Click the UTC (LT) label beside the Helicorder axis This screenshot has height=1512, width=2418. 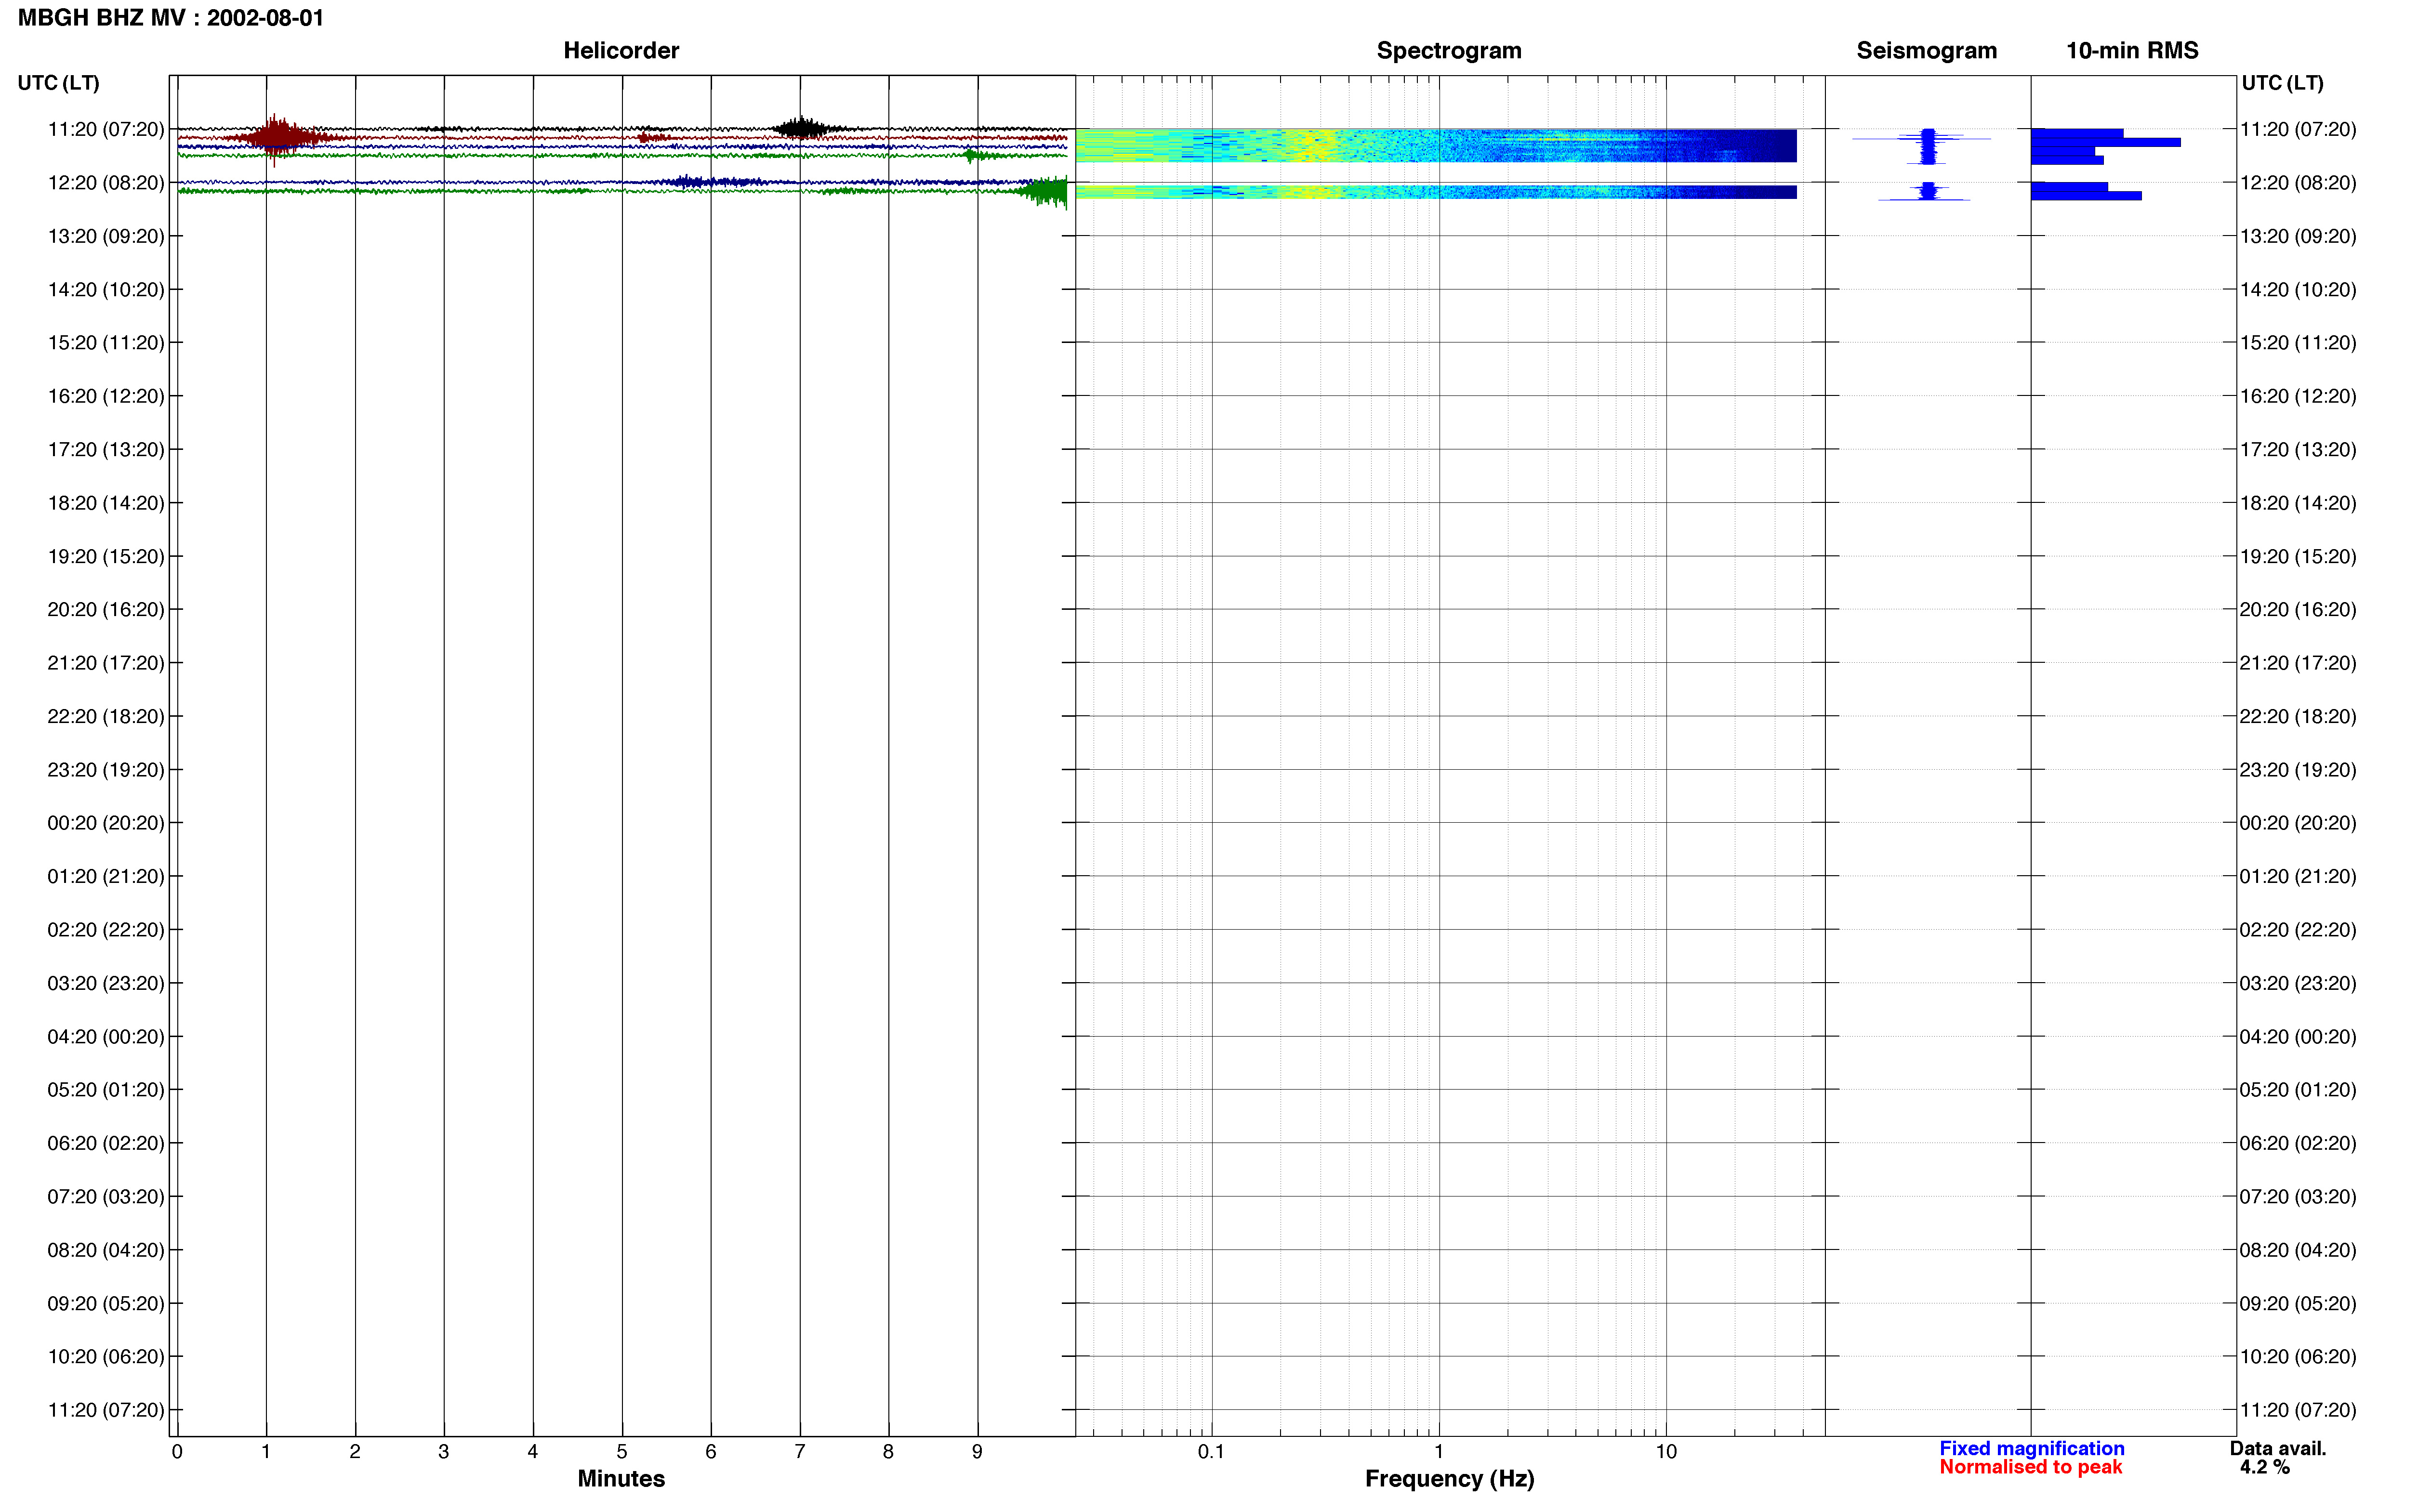58,83
